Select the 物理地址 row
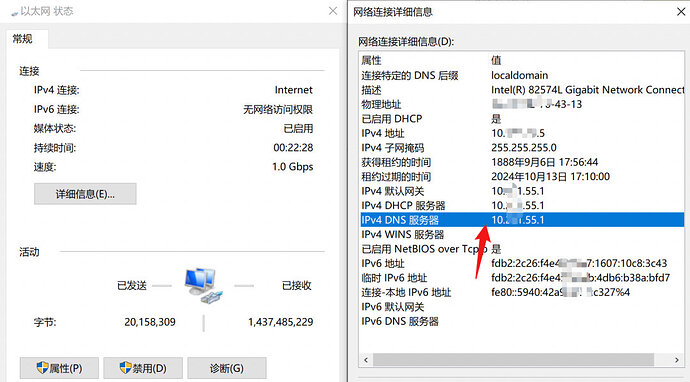Screen dimensions: 690x382 [522, 104]
